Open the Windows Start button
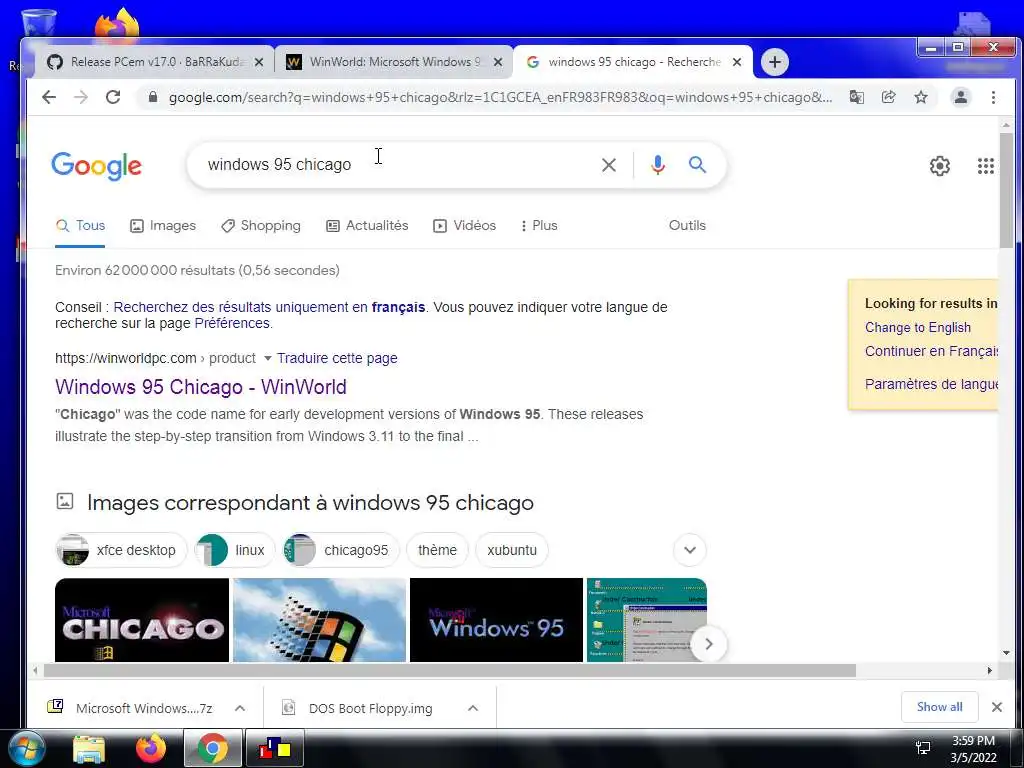Image resolution: width=1024 pixels, height=768 pixels. click(25, 748)
